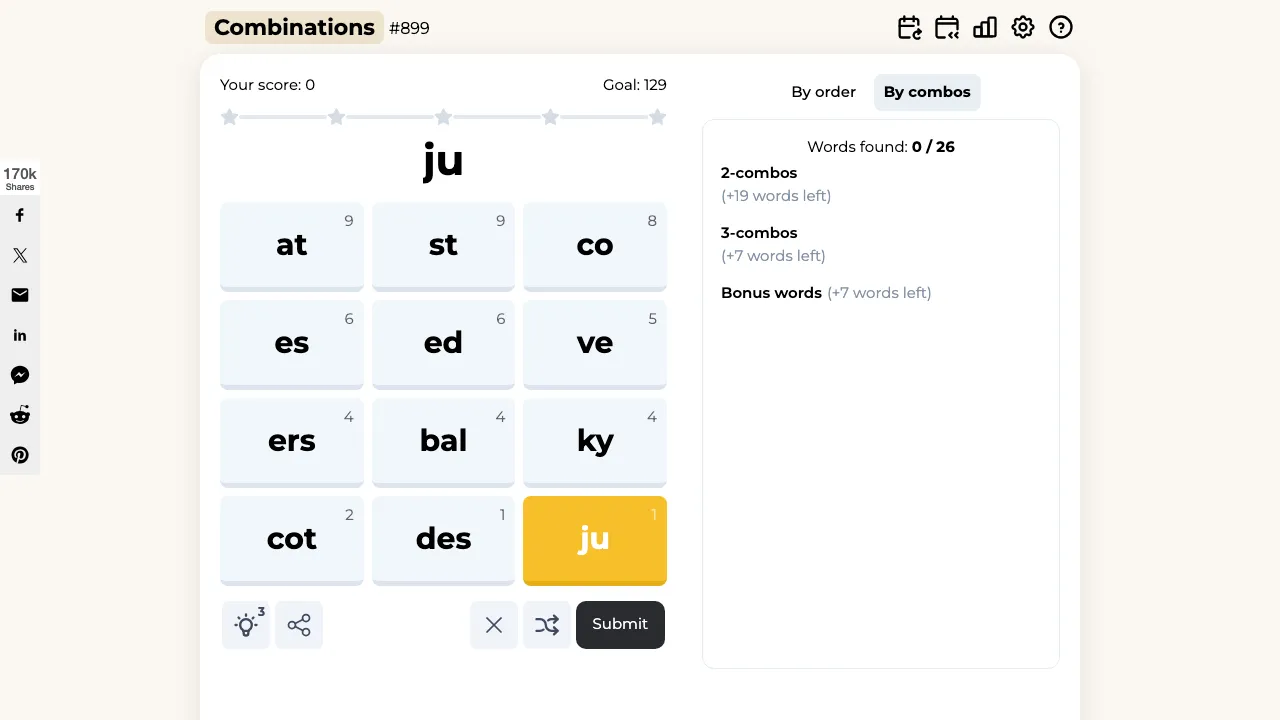This screenshot has height=720, width=1280.
Task: Share on Pinterest from the sidebar
Action: 20,455
